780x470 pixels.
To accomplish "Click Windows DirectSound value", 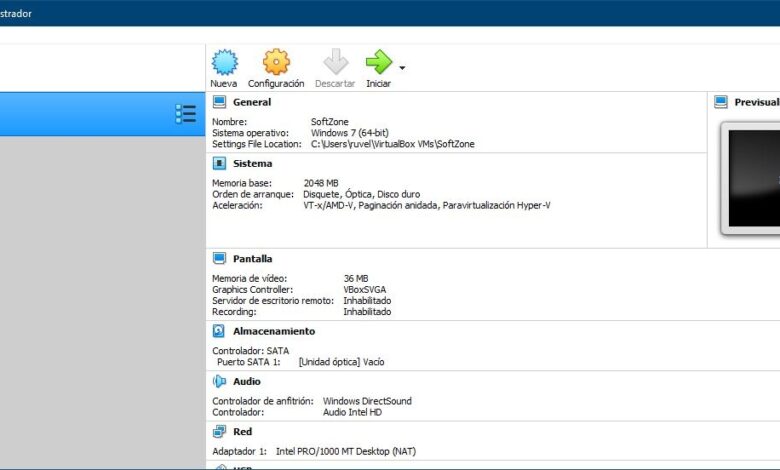I will coord(367,401).
